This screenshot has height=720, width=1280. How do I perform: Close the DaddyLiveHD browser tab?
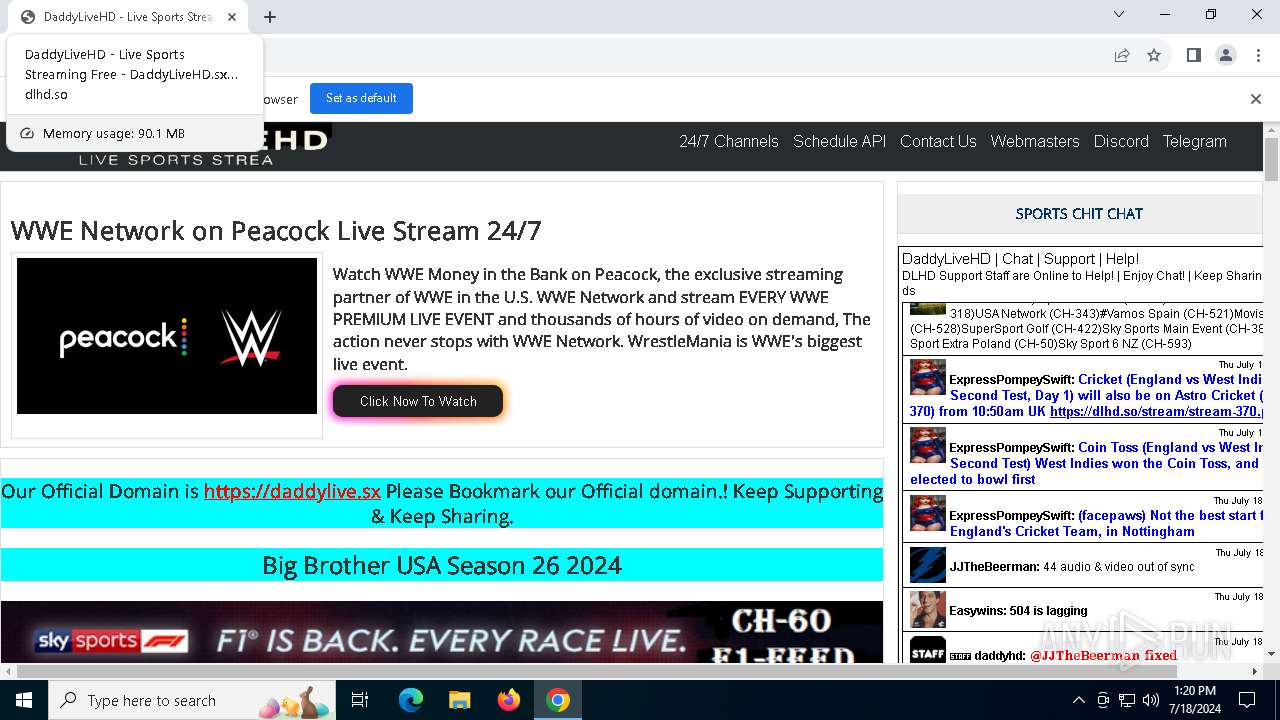pos(232,17)
